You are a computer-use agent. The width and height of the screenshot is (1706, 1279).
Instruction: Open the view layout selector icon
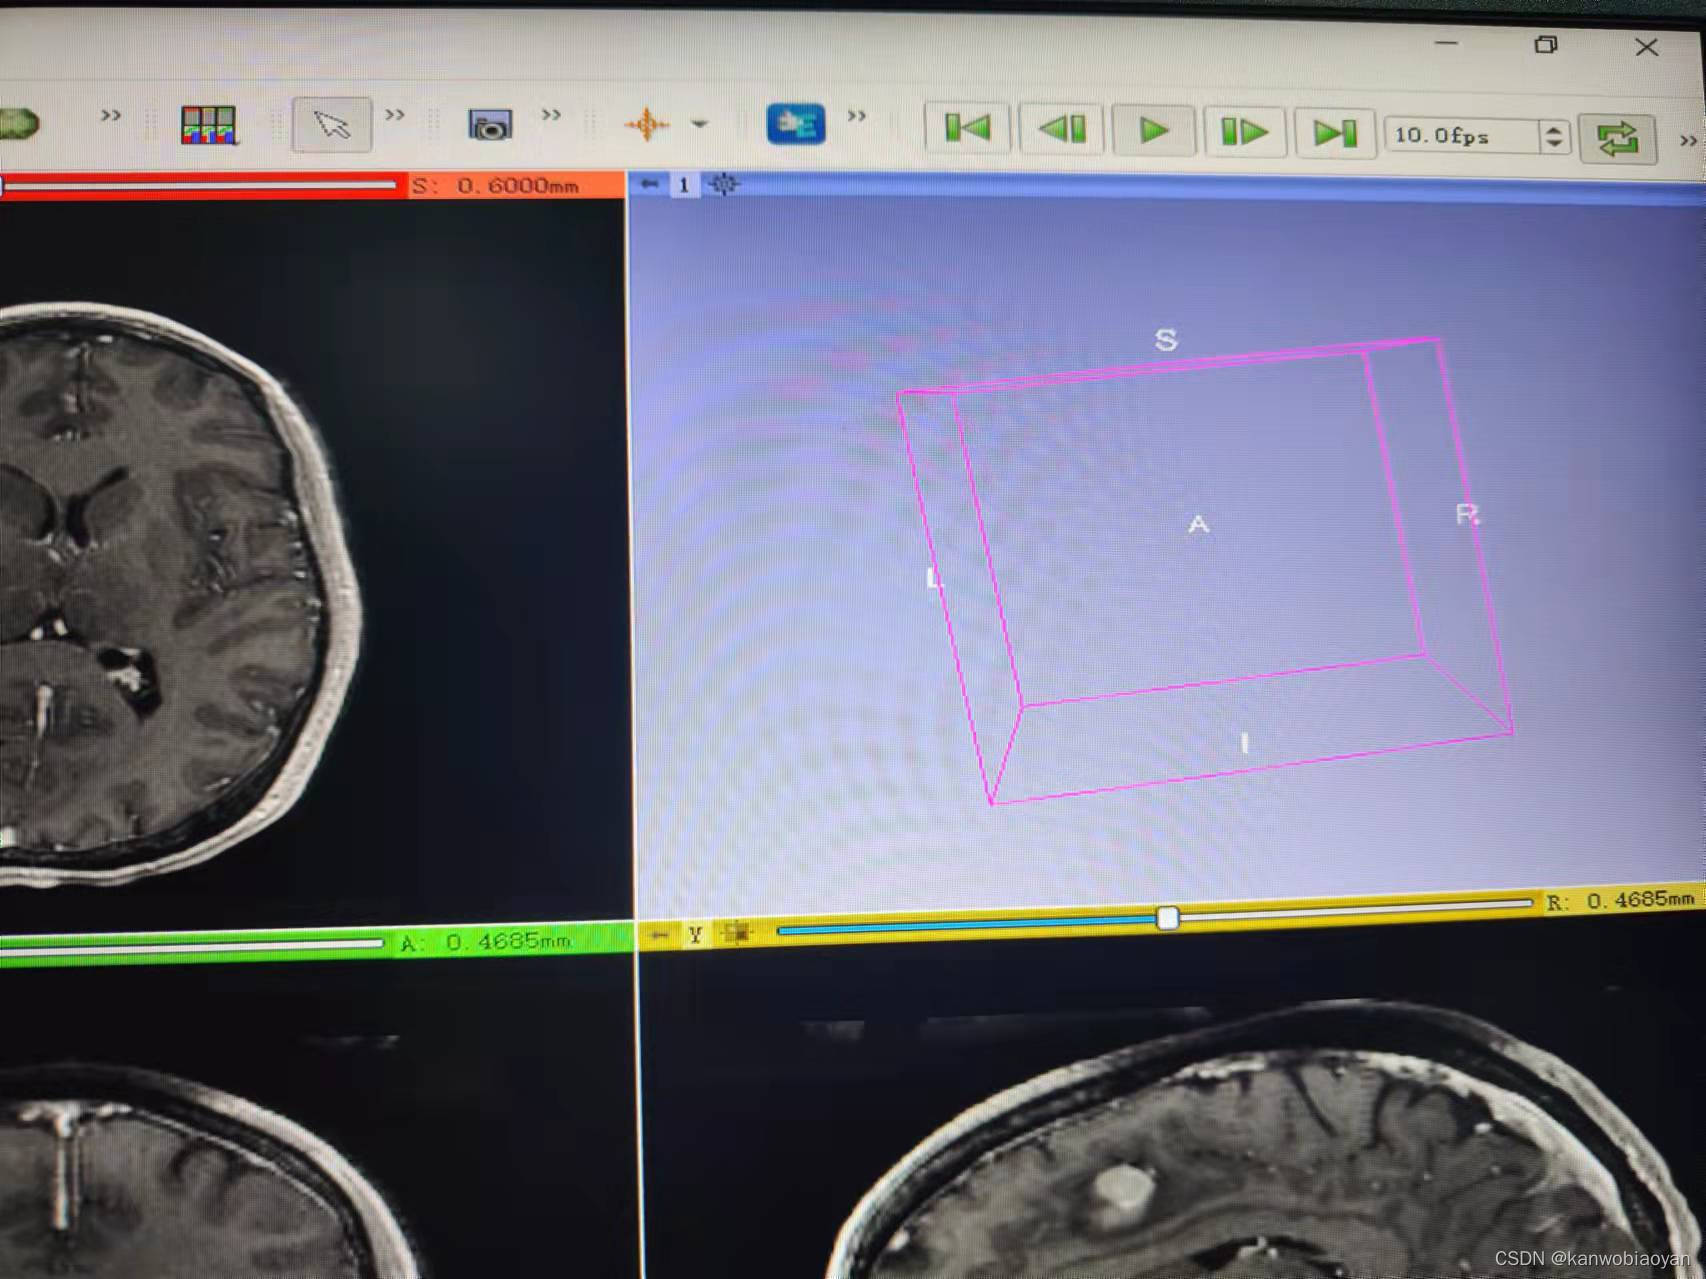pos(208,125)
